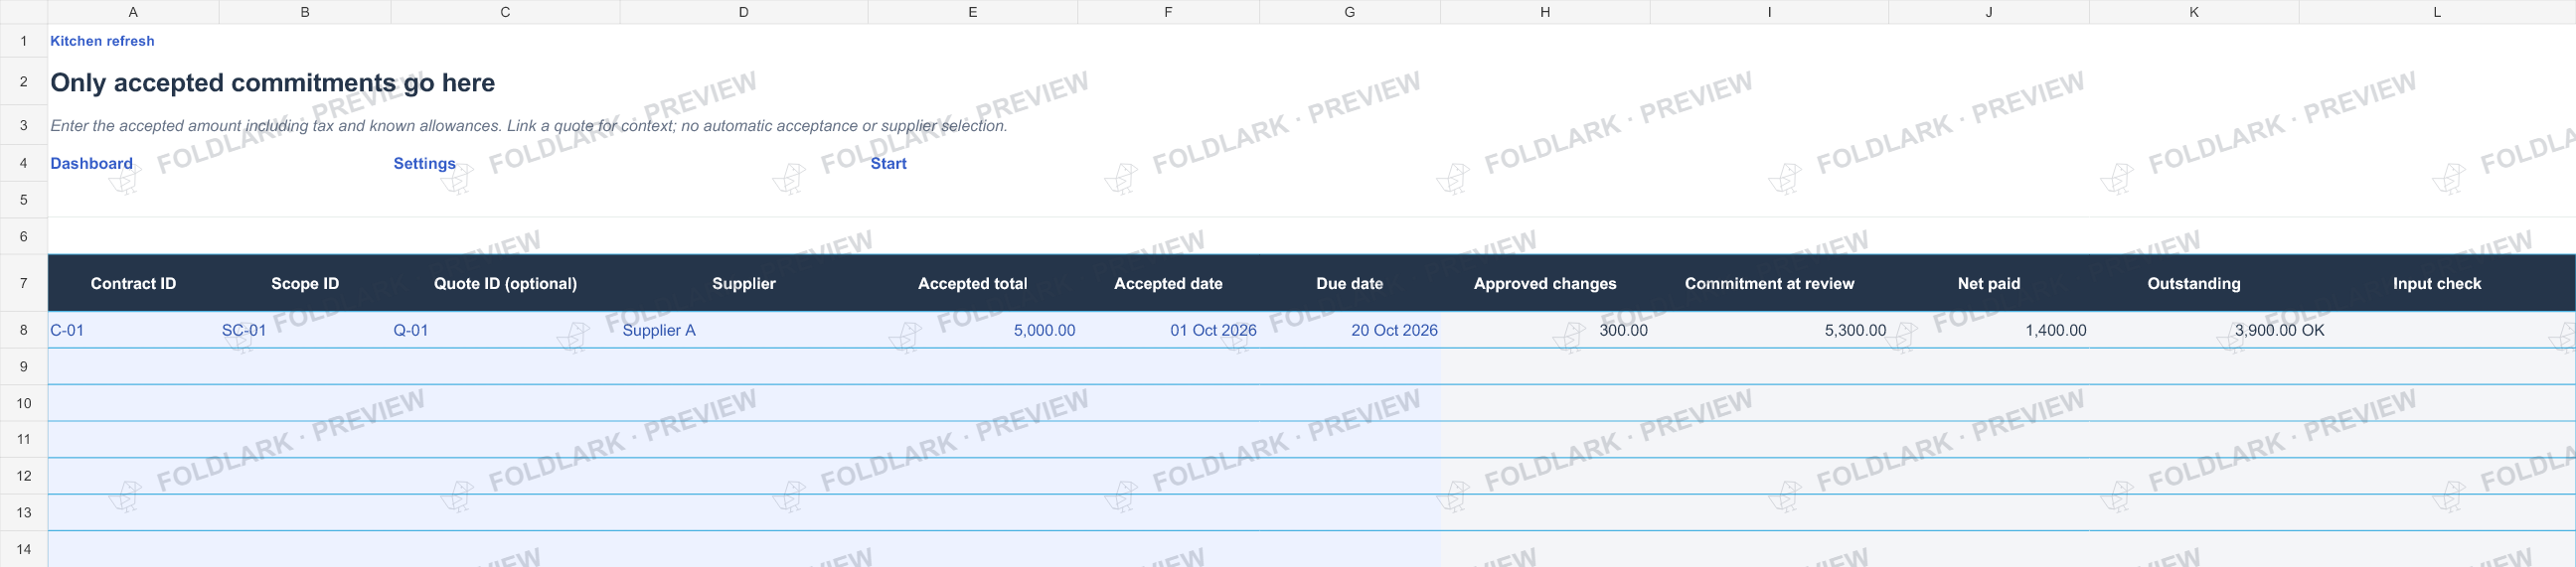Select cell containing SC-01
The height and width of the screenshot is (567, 2576).
point(305,330)
